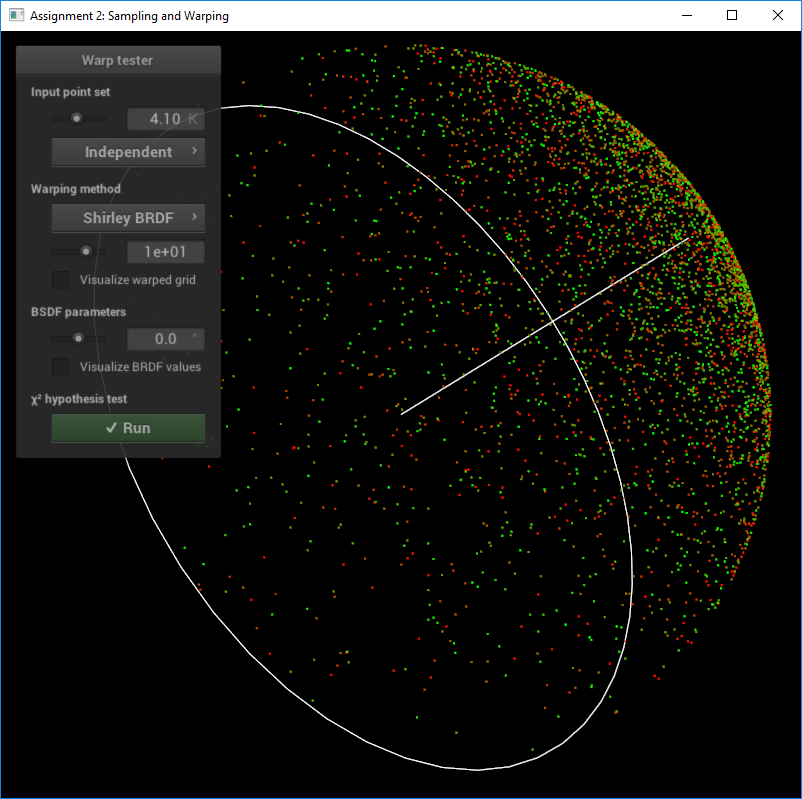Screen dimensions: 802x799
Task: Click the warping parameter slider knob
Action: pos(86,252)
